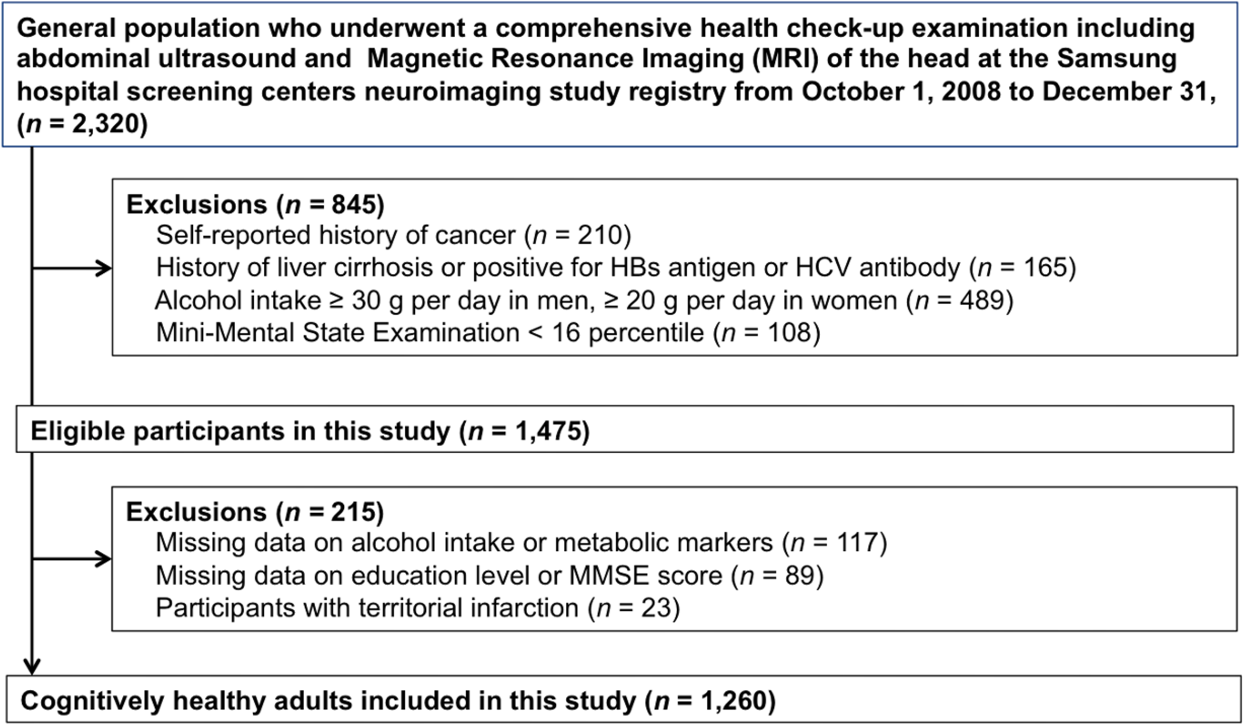
Task: Select the Mini-Mental State Examination line
Action: (488, 332)
